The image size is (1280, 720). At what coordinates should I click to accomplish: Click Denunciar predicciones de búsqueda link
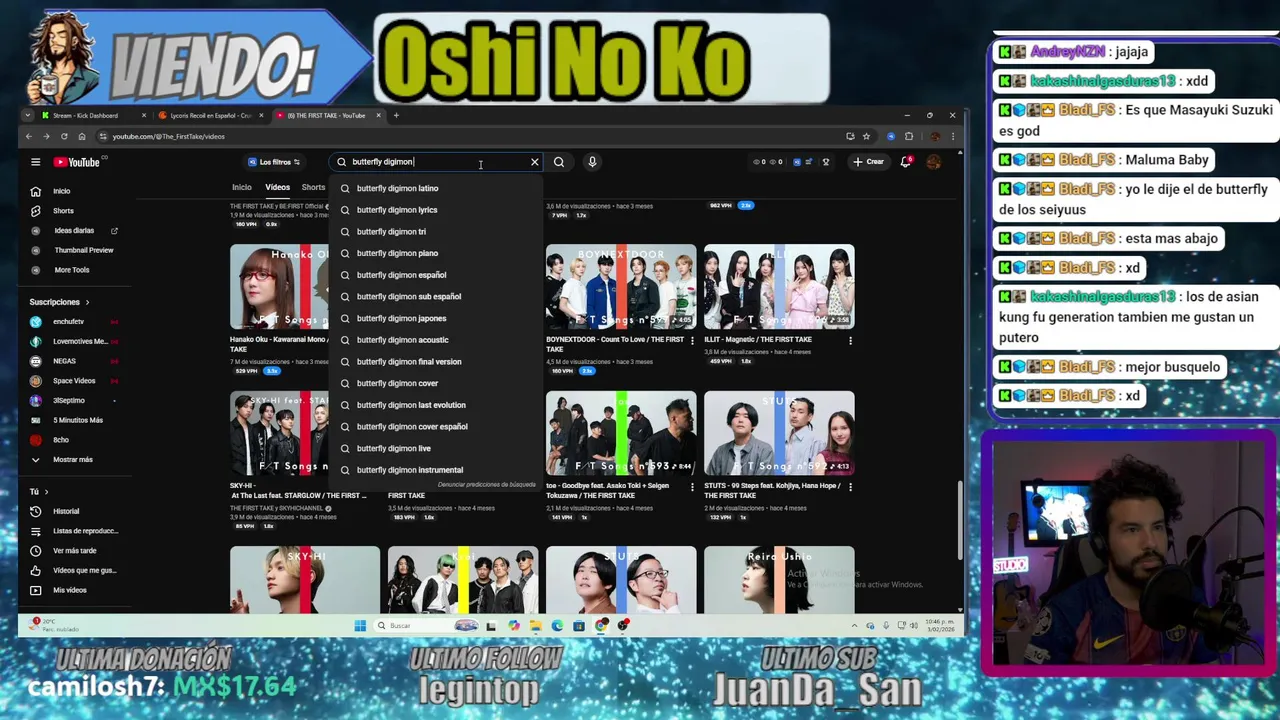pyautogui.click(x=486, y=485)
